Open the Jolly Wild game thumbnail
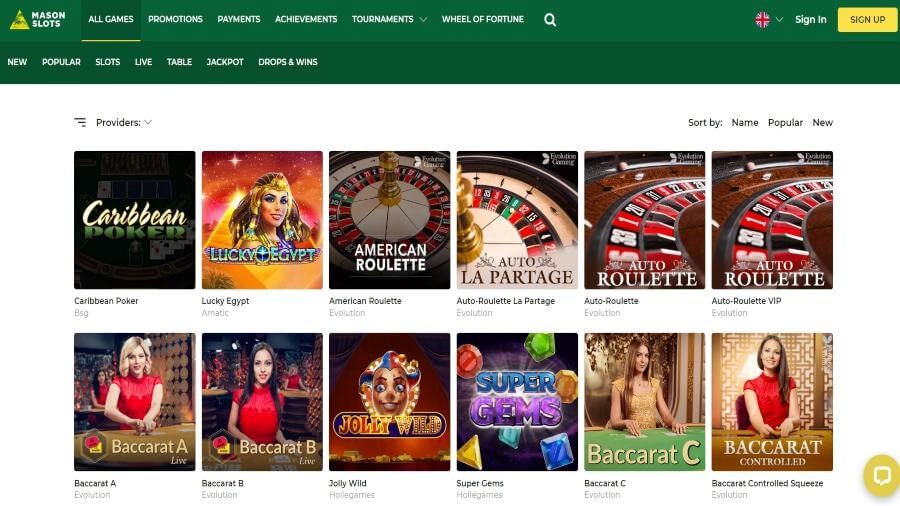 click(x=389, y=402)
